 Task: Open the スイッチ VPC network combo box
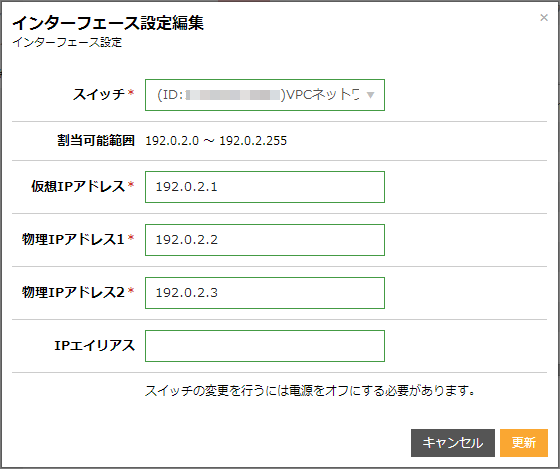(x=265, y=95)
